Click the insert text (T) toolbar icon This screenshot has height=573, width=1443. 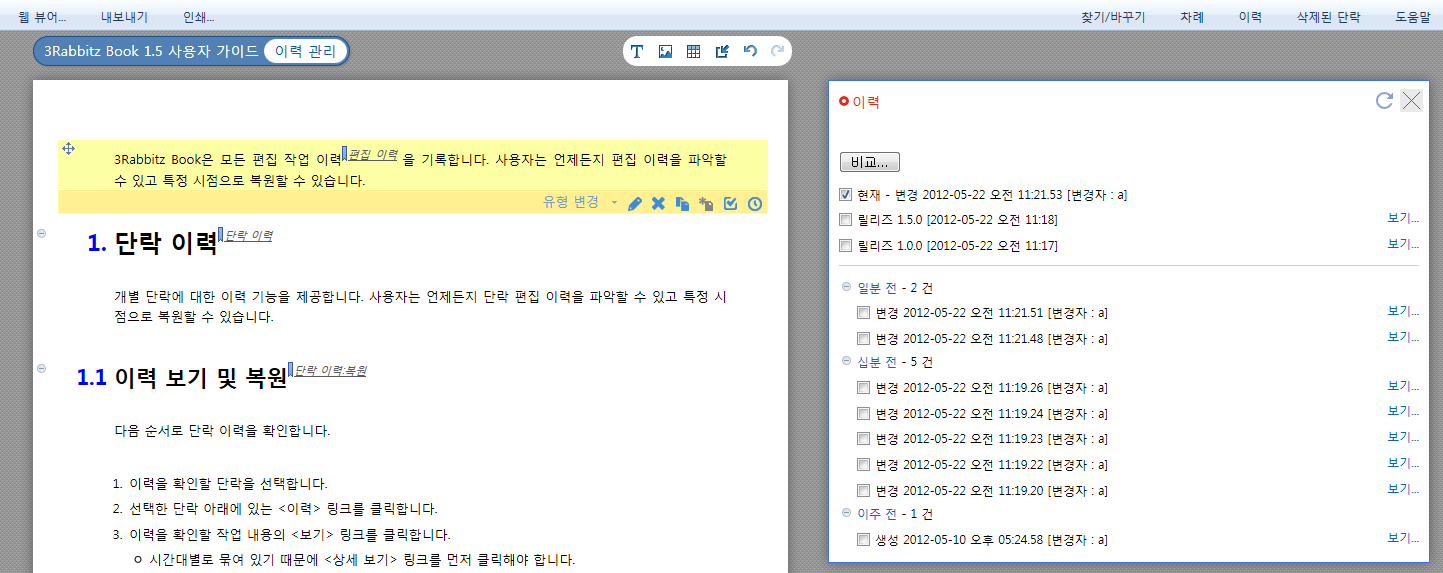click(x=637, y=52)
